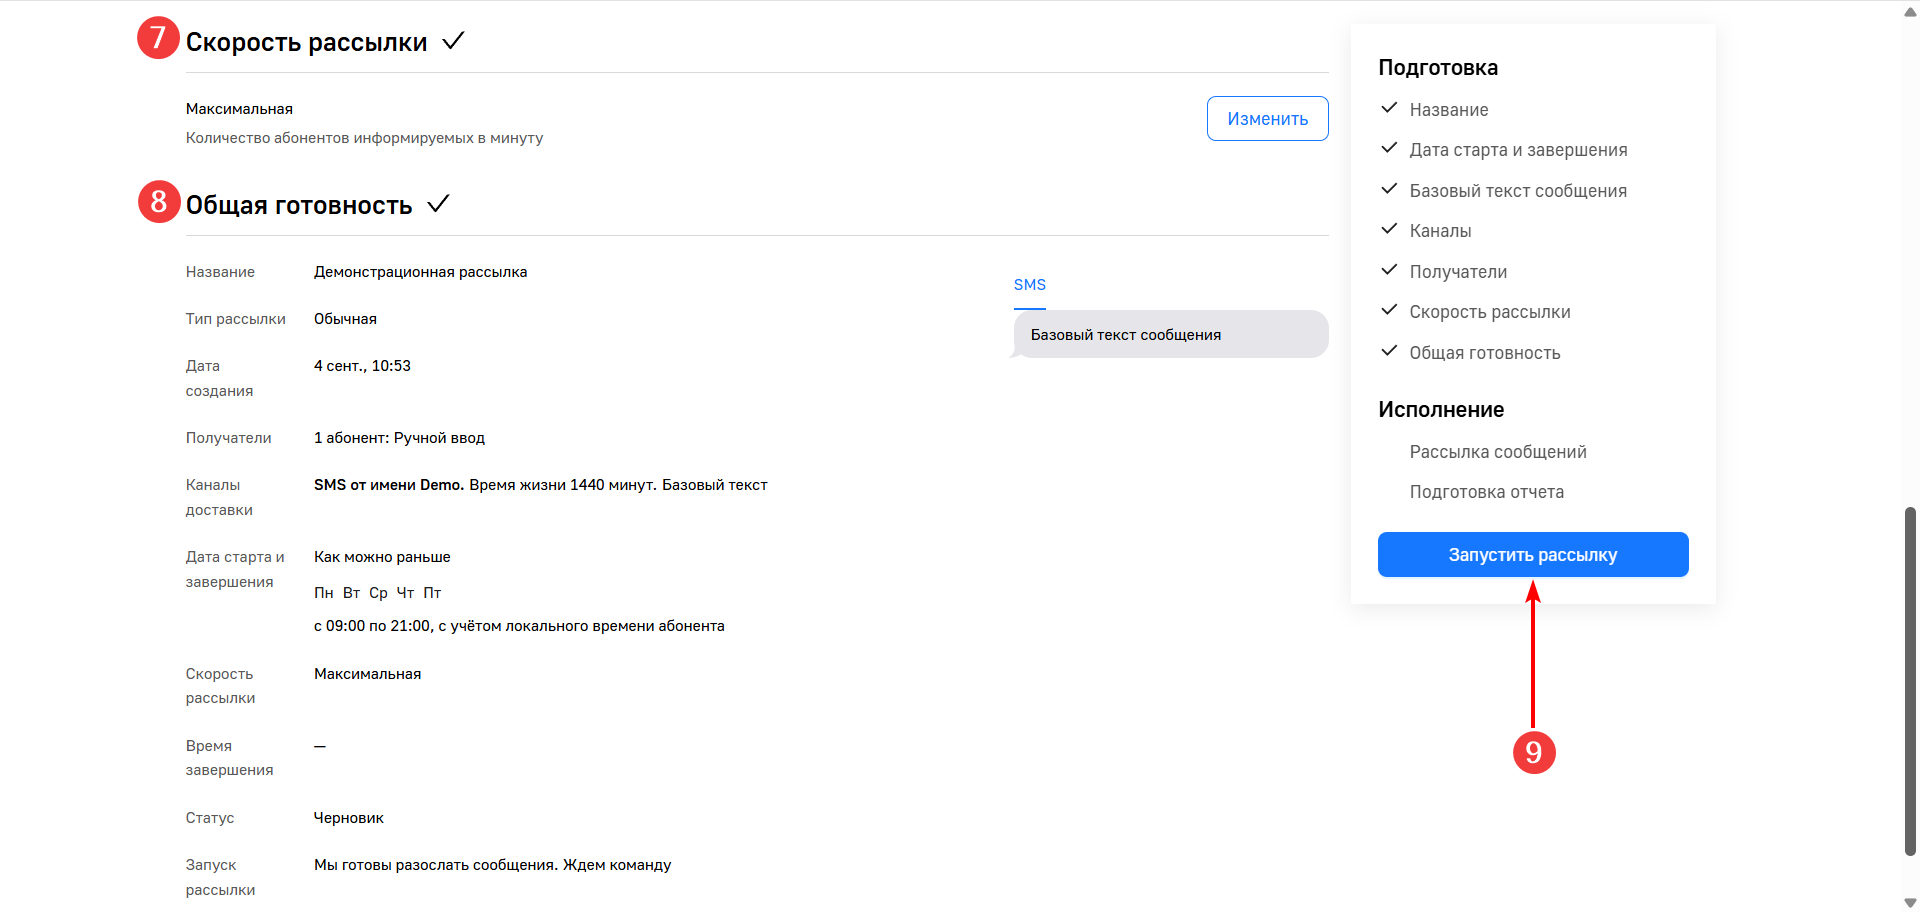Jump to Скорость рассылки in sidebar list
The height and width of the screenshot is (912, 1920).
(1489, 312)
